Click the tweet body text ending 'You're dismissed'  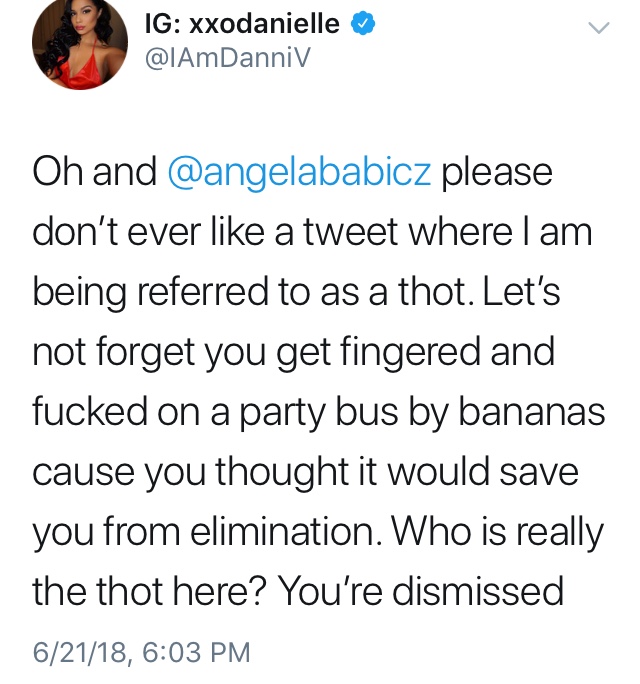[x=318, y=380]
